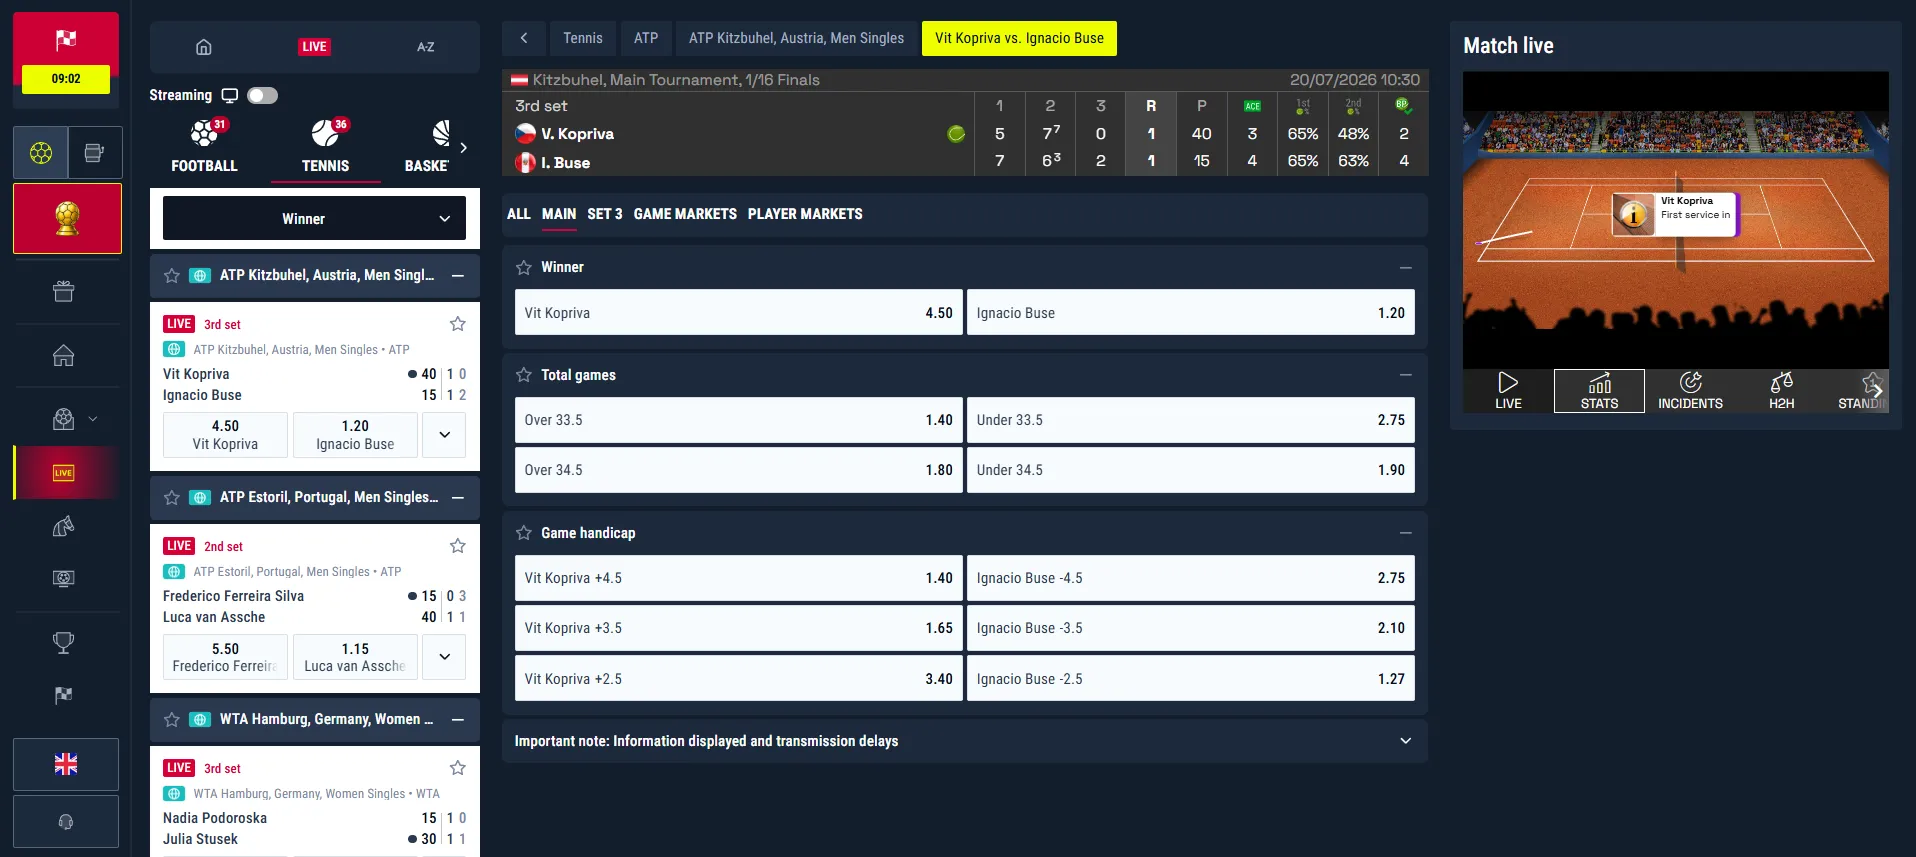Open the gift box promotions icon
This screenshot has width=1916, height=857.
point(64,291)
